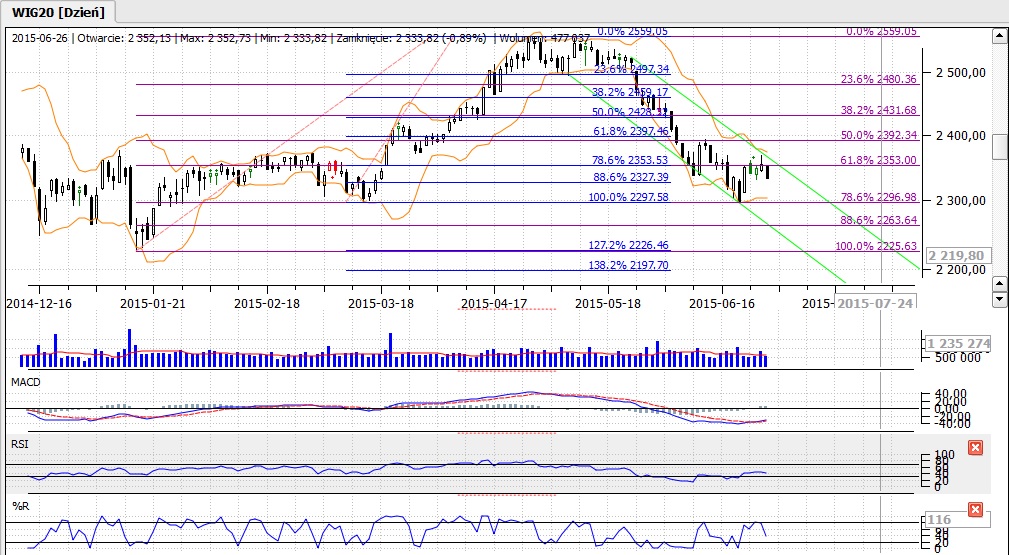Select the purple 88.6% 2263.64 retracement label
The height and width of the screenshot is (555, 1009).
click(x=878, y=220)
